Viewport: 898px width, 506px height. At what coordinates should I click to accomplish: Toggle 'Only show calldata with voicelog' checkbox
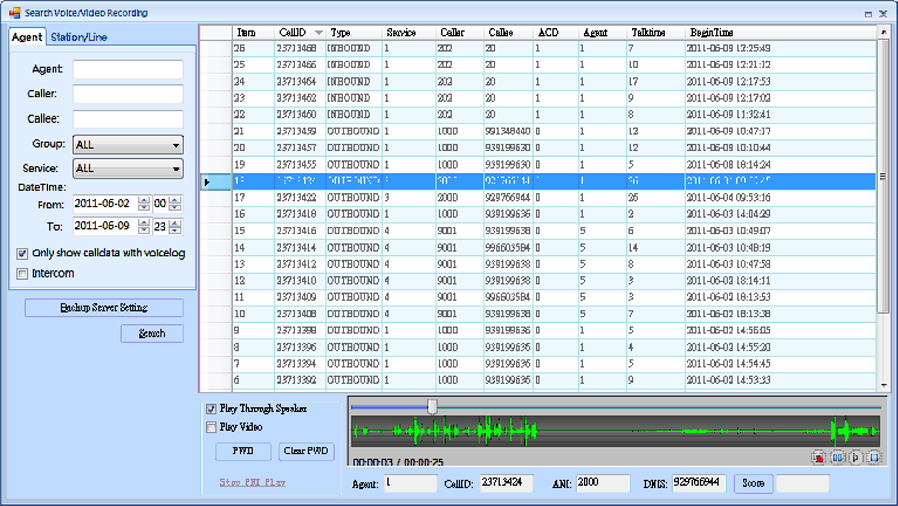(x=22, y=253)
